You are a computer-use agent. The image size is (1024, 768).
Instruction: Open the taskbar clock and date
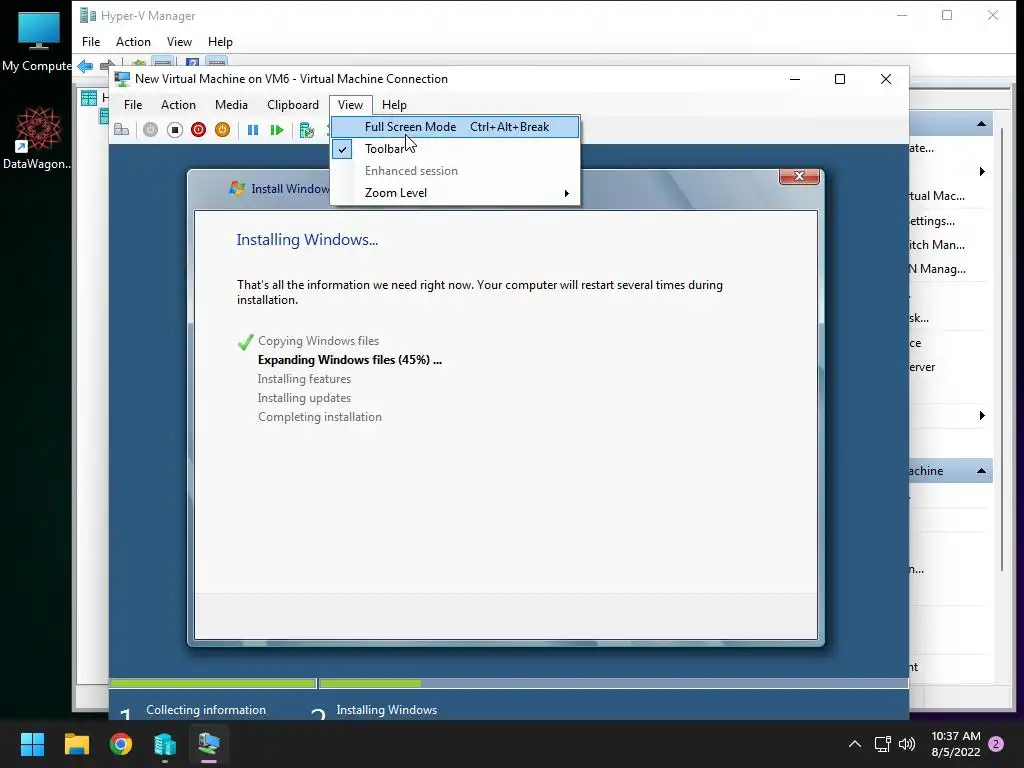point(955,744)
